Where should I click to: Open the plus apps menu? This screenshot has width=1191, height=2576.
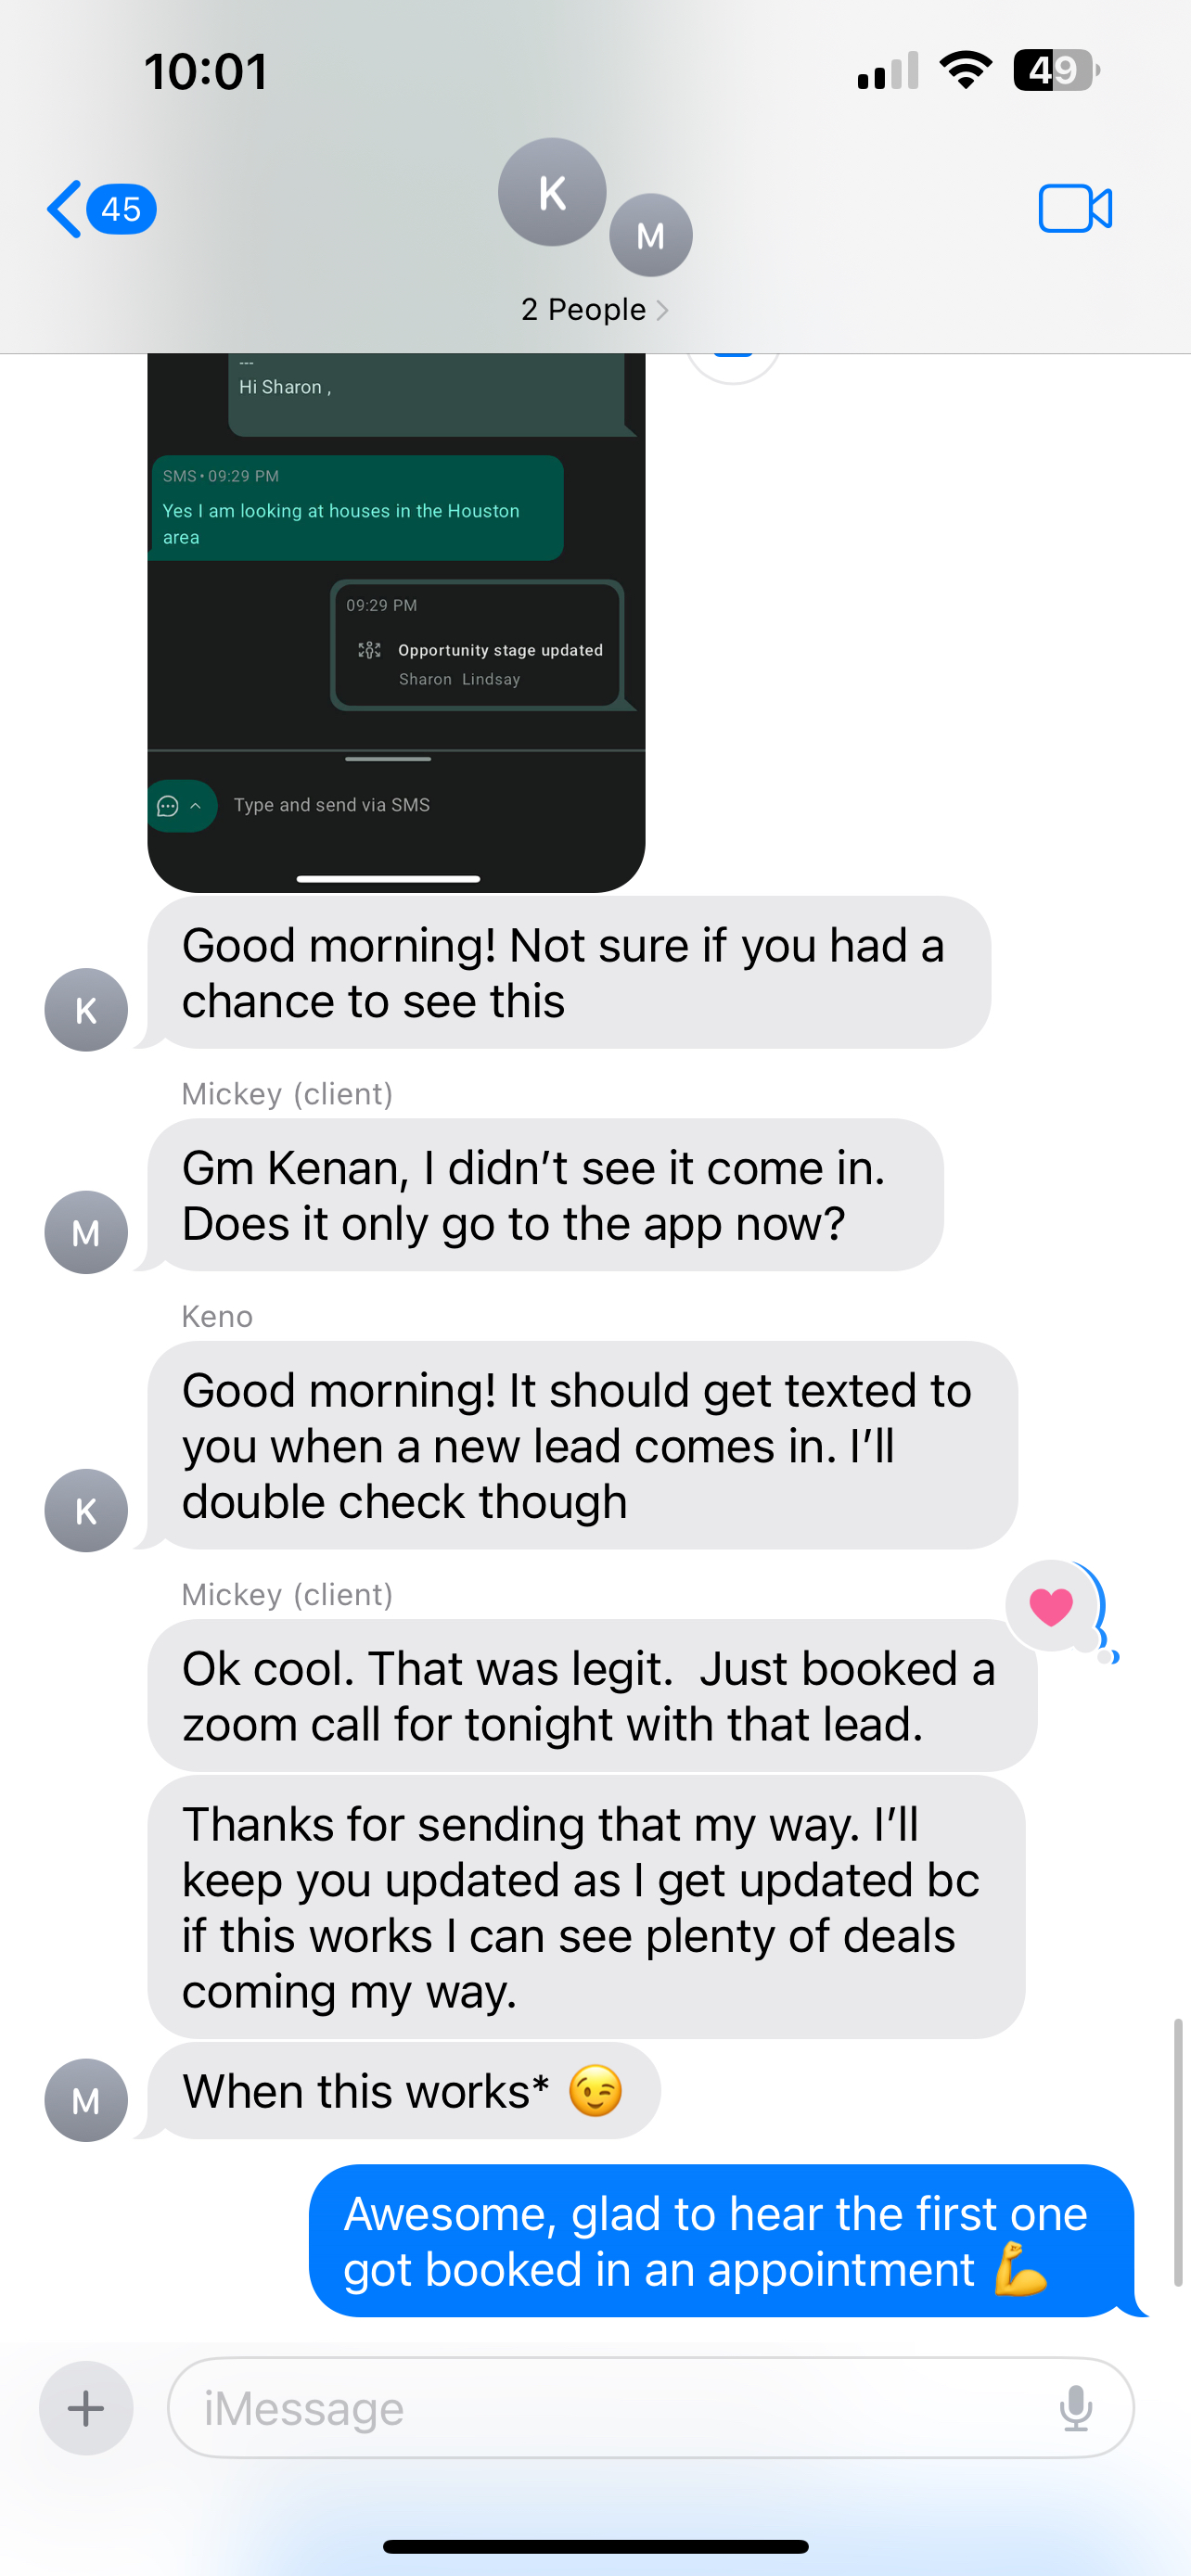[86, 2407]
